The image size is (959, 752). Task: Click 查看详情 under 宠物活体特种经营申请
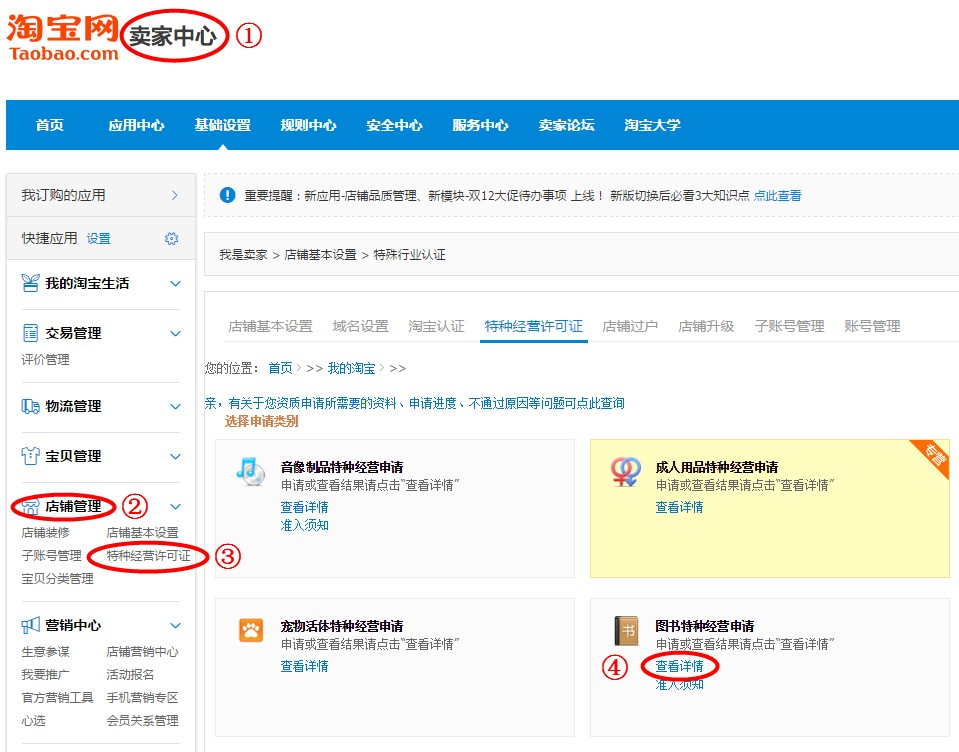pos(305,666)
